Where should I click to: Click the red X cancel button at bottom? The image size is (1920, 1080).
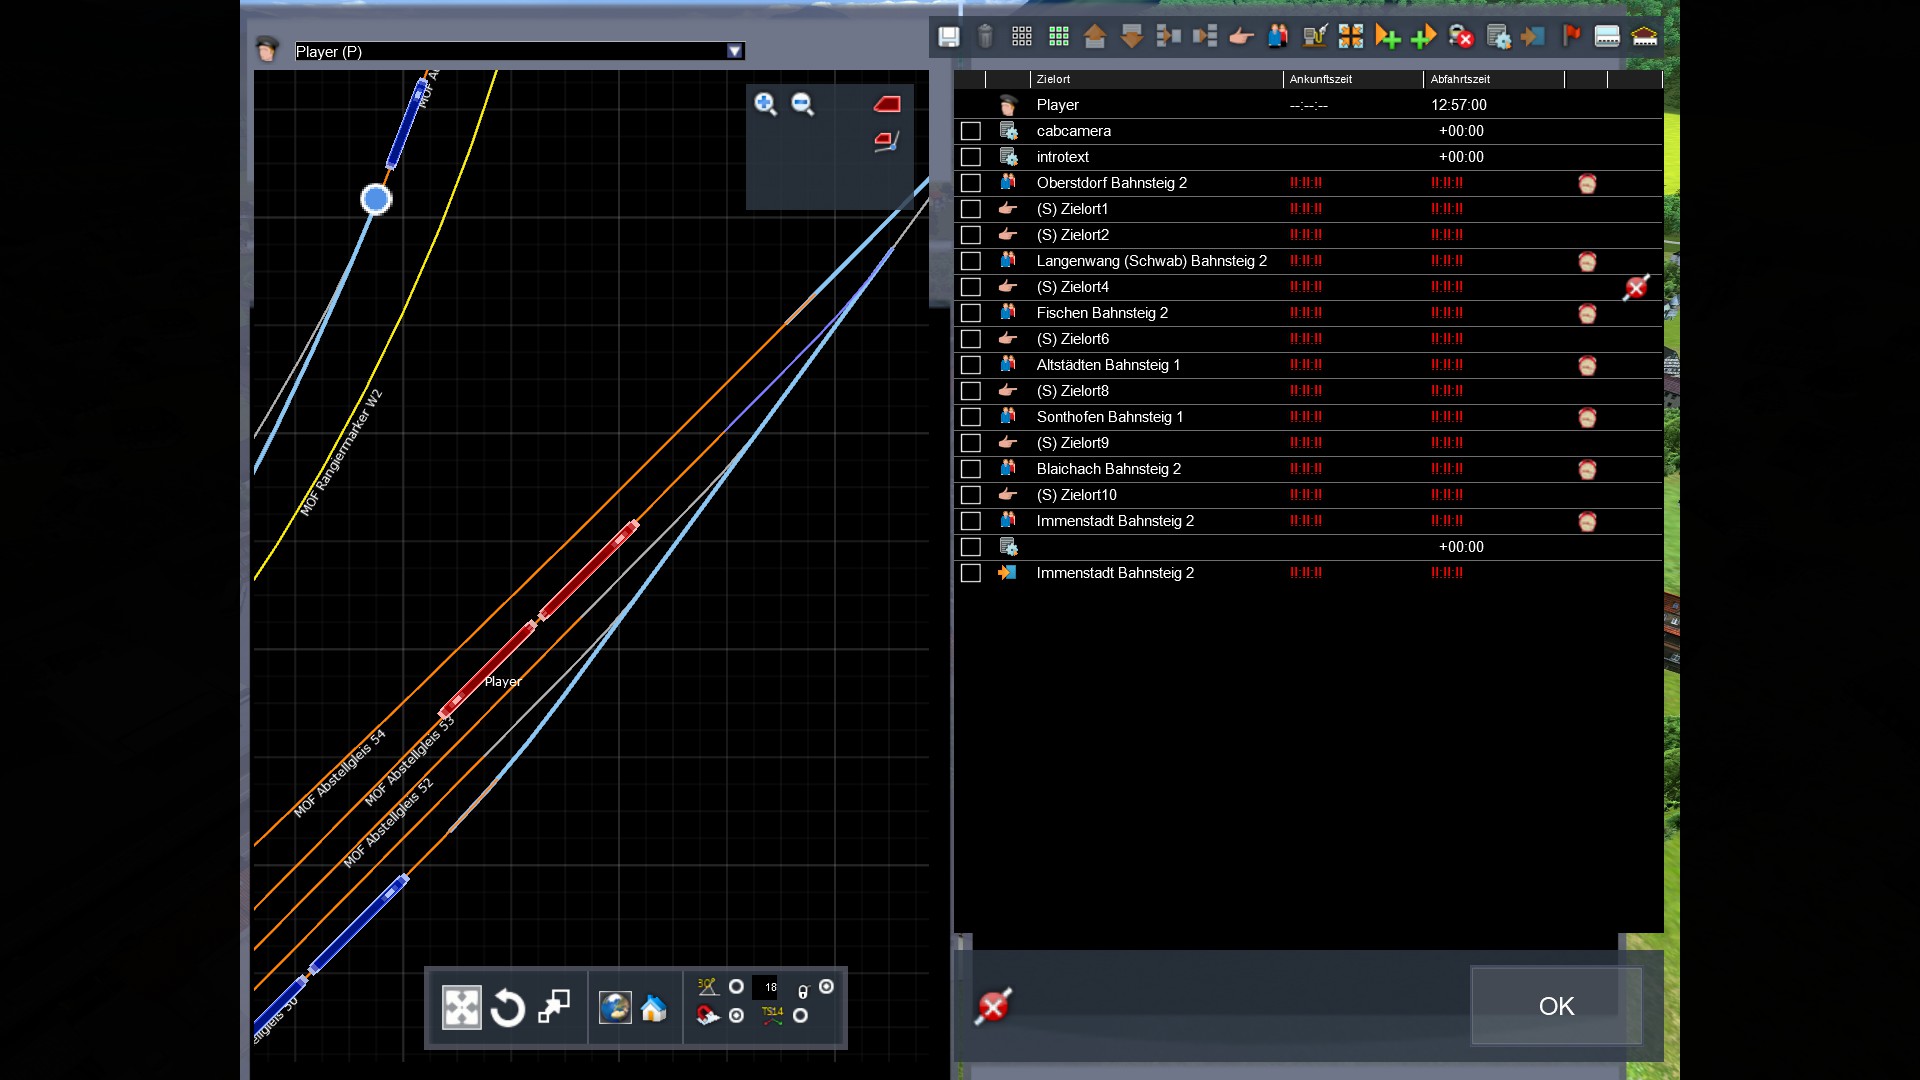coord(993,1006)
